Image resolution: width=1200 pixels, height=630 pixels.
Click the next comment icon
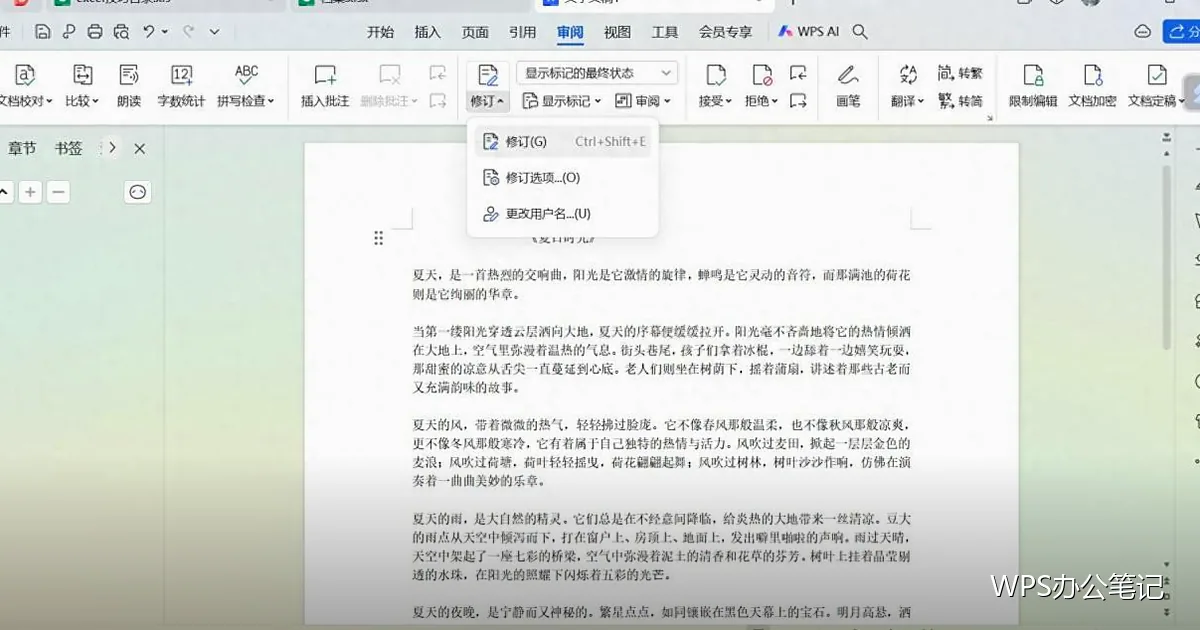pos(437,100)
